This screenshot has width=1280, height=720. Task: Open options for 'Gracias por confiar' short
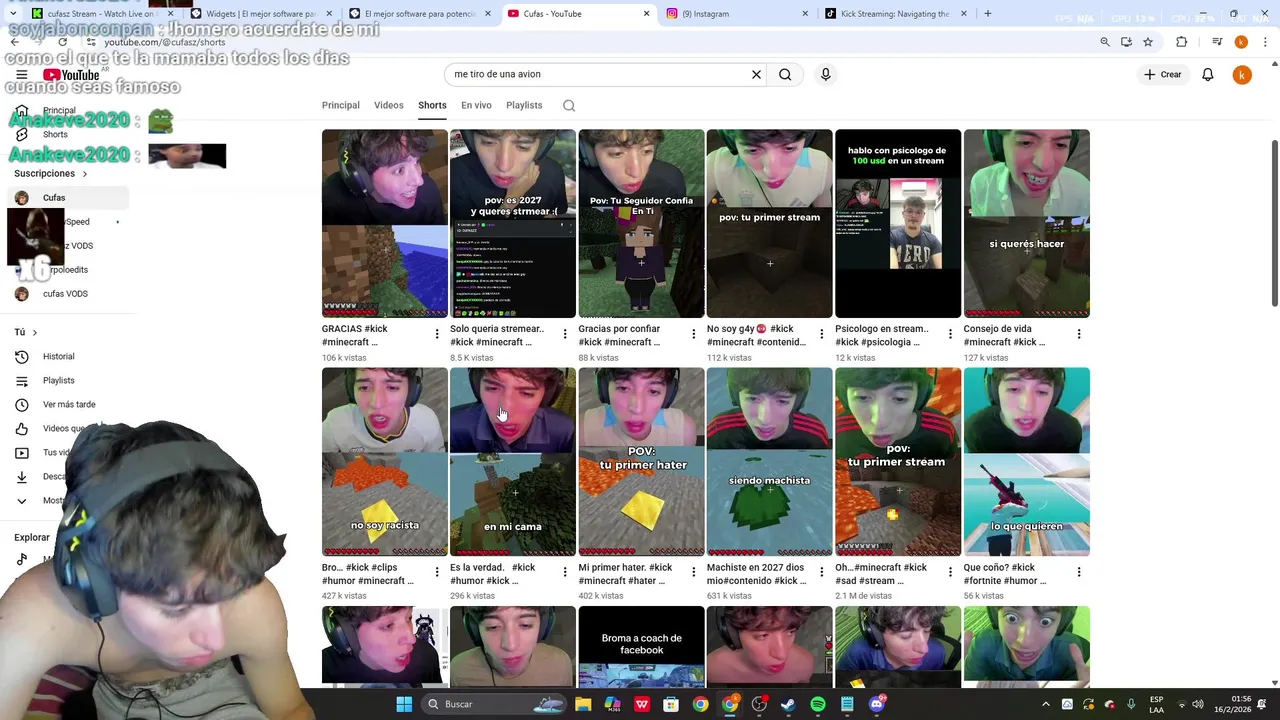click(x=693, y=334)
